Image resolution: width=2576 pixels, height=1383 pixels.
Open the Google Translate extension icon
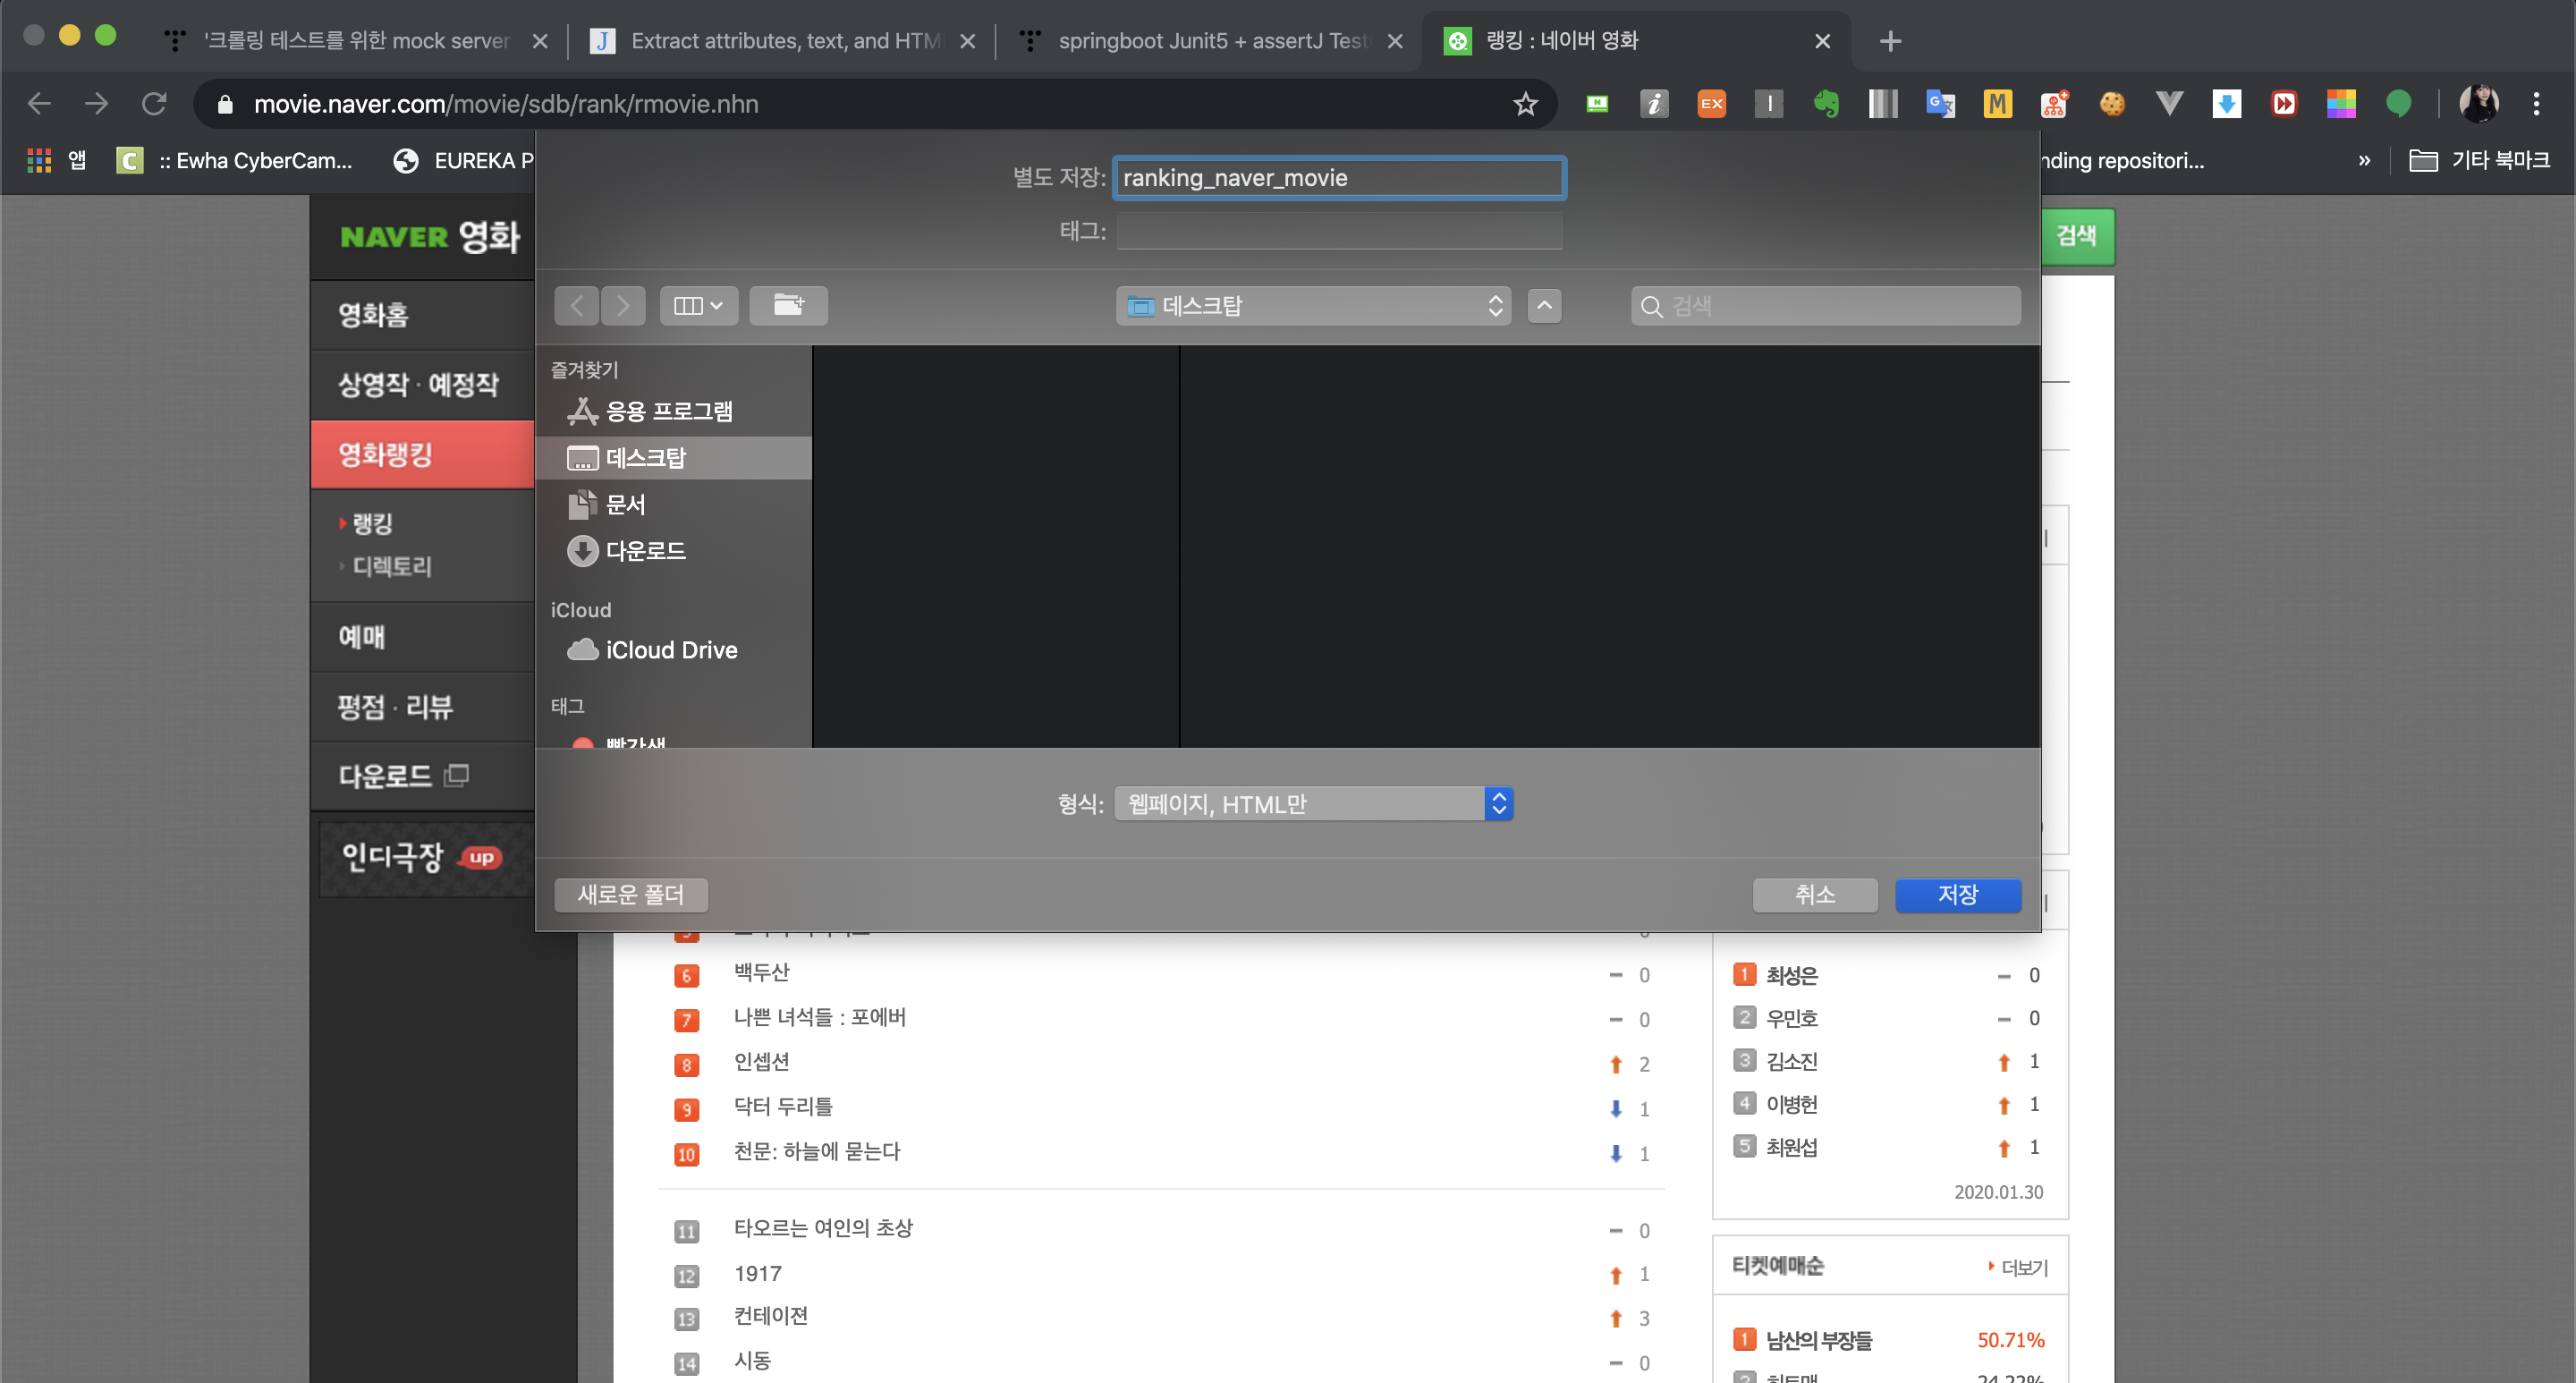click(x=1940, y=104)
